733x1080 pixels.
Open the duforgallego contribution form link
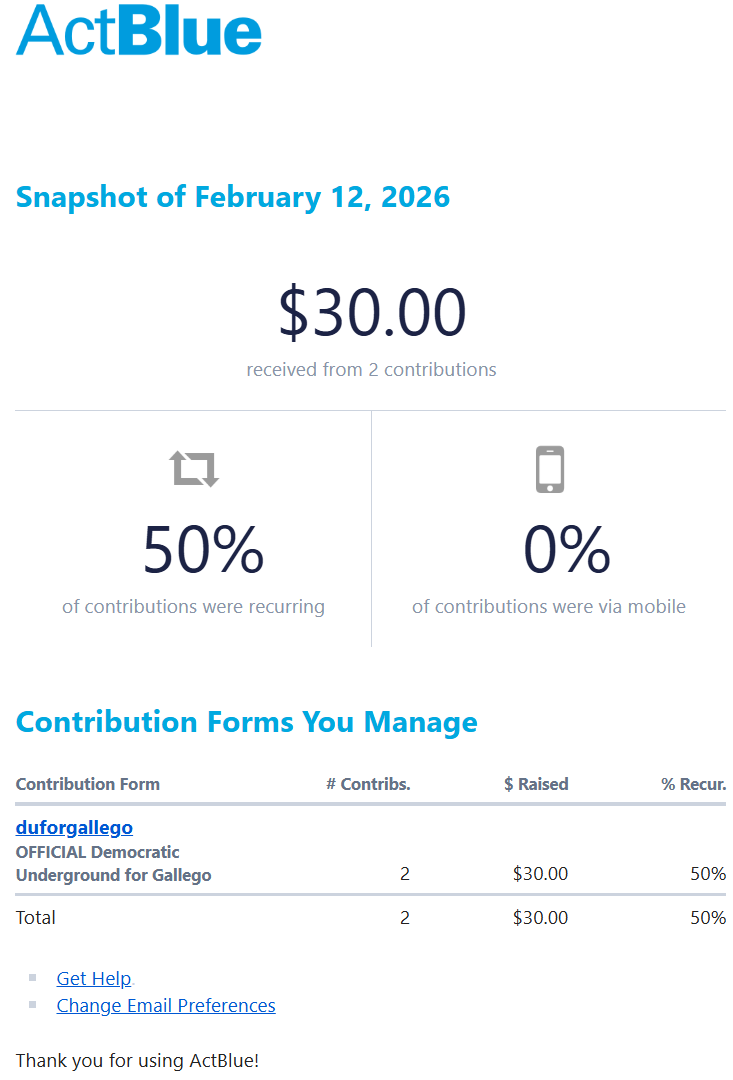point(74,827)
